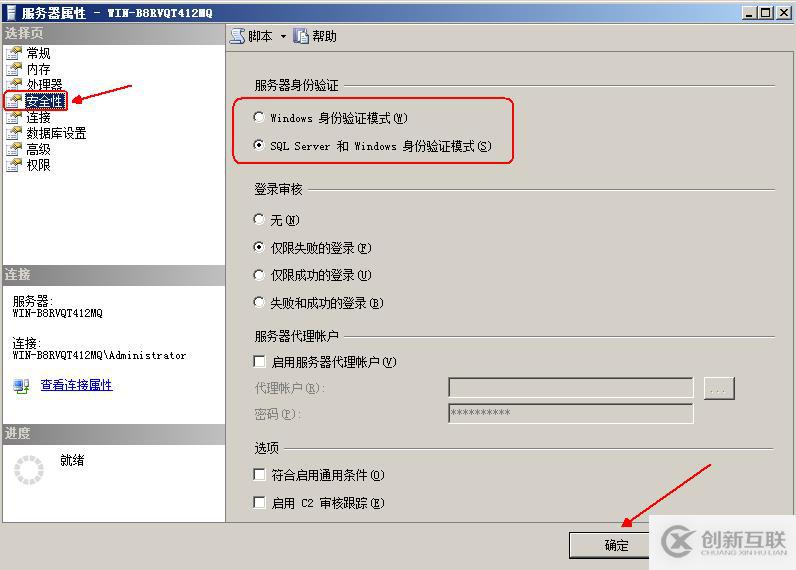Open the 连接 page icon
This screenshot has height=570, width=796.
click(14, 118)
